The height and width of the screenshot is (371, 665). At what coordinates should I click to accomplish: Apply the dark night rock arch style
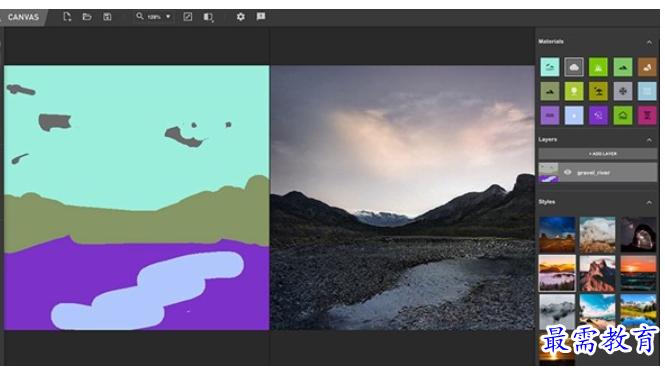click(638, 234)
